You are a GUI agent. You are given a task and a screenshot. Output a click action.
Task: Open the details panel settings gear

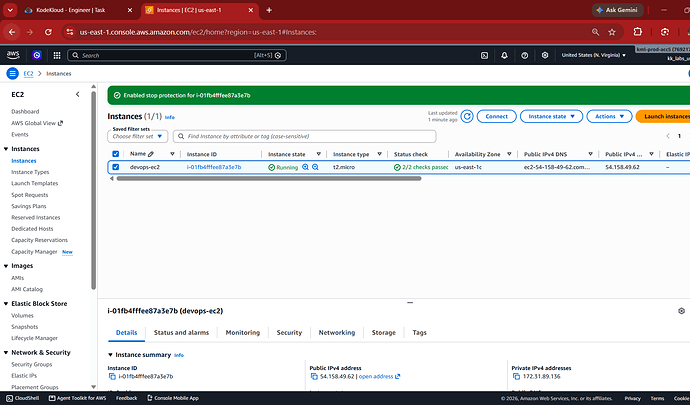pyautogui.click(x=682, y=311)
